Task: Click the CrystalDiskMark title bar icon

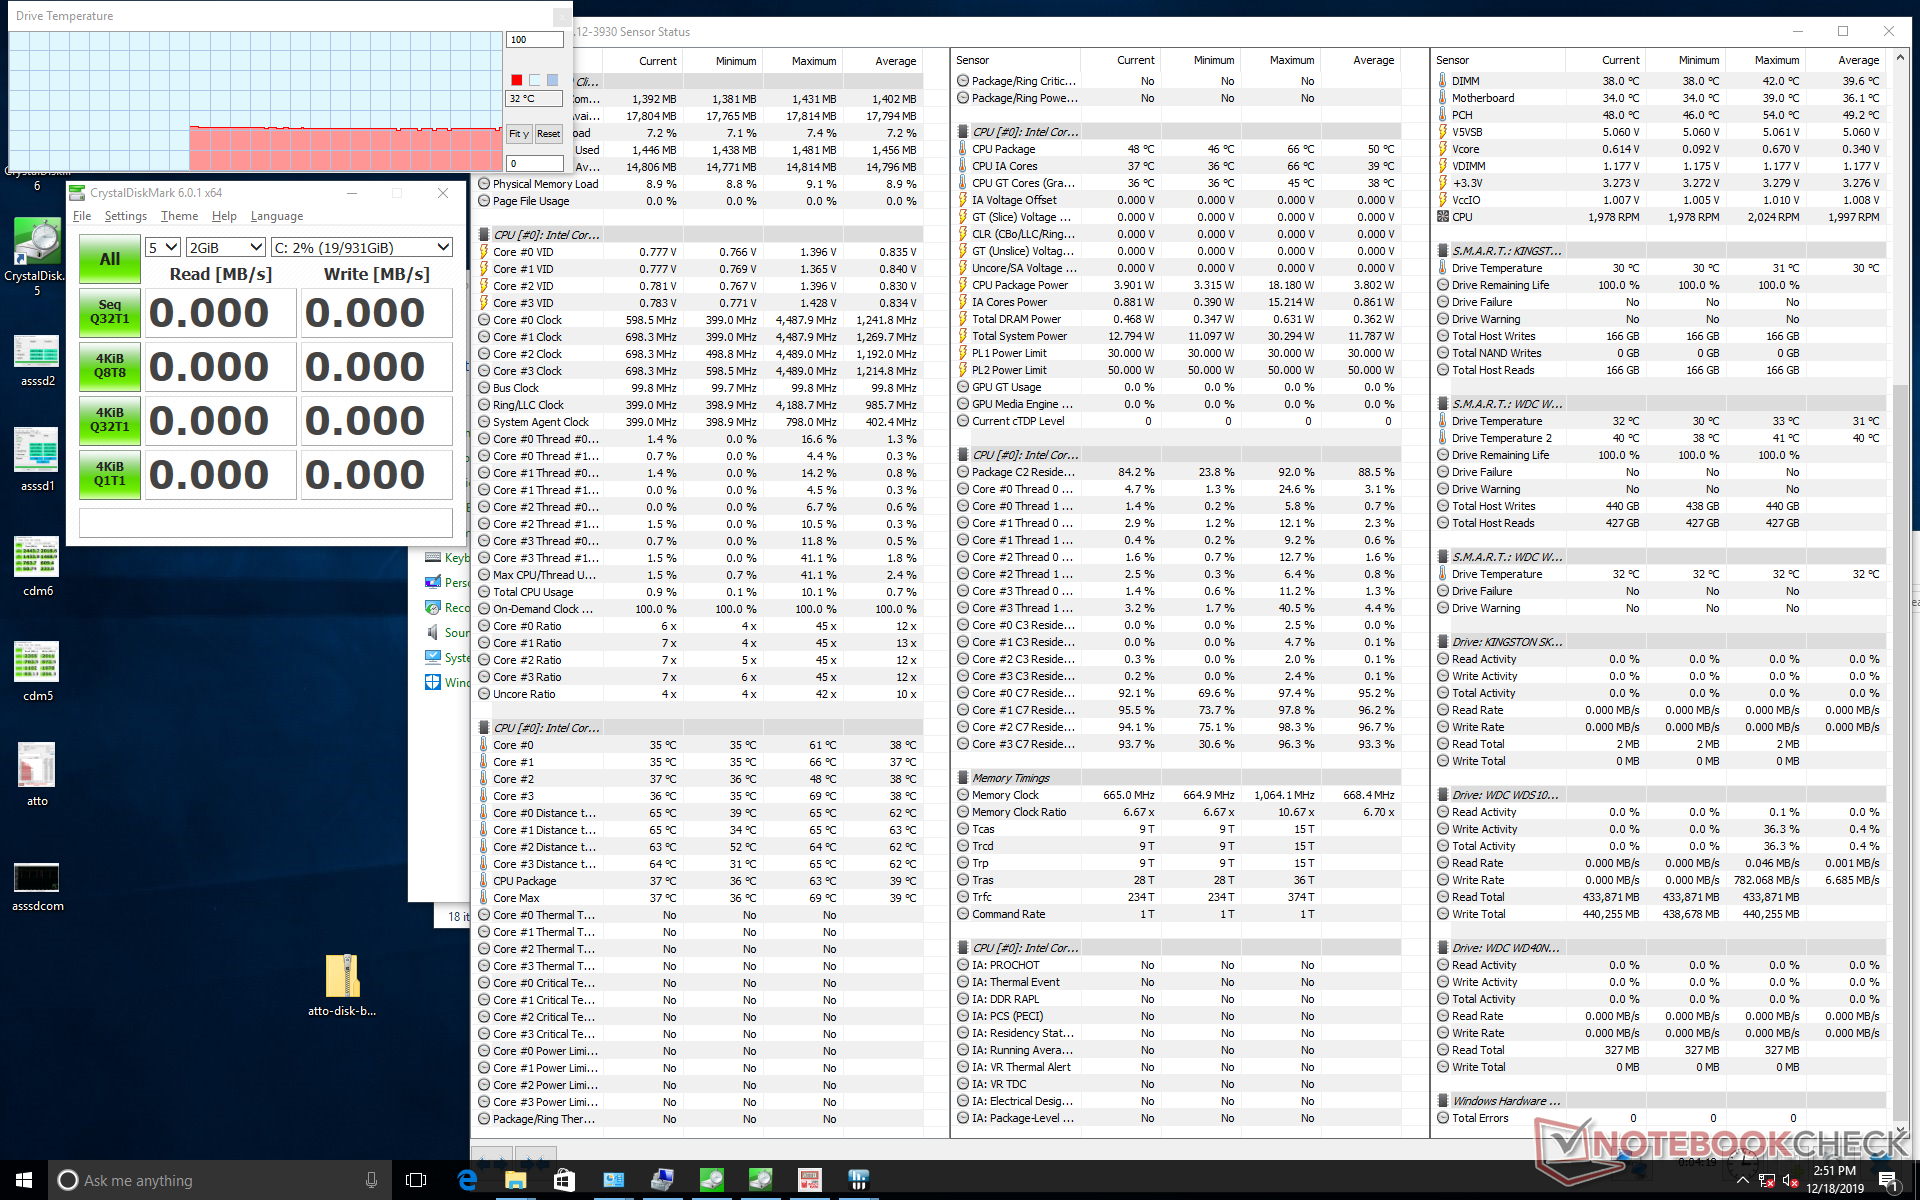Action: click(x=77, y=193)
